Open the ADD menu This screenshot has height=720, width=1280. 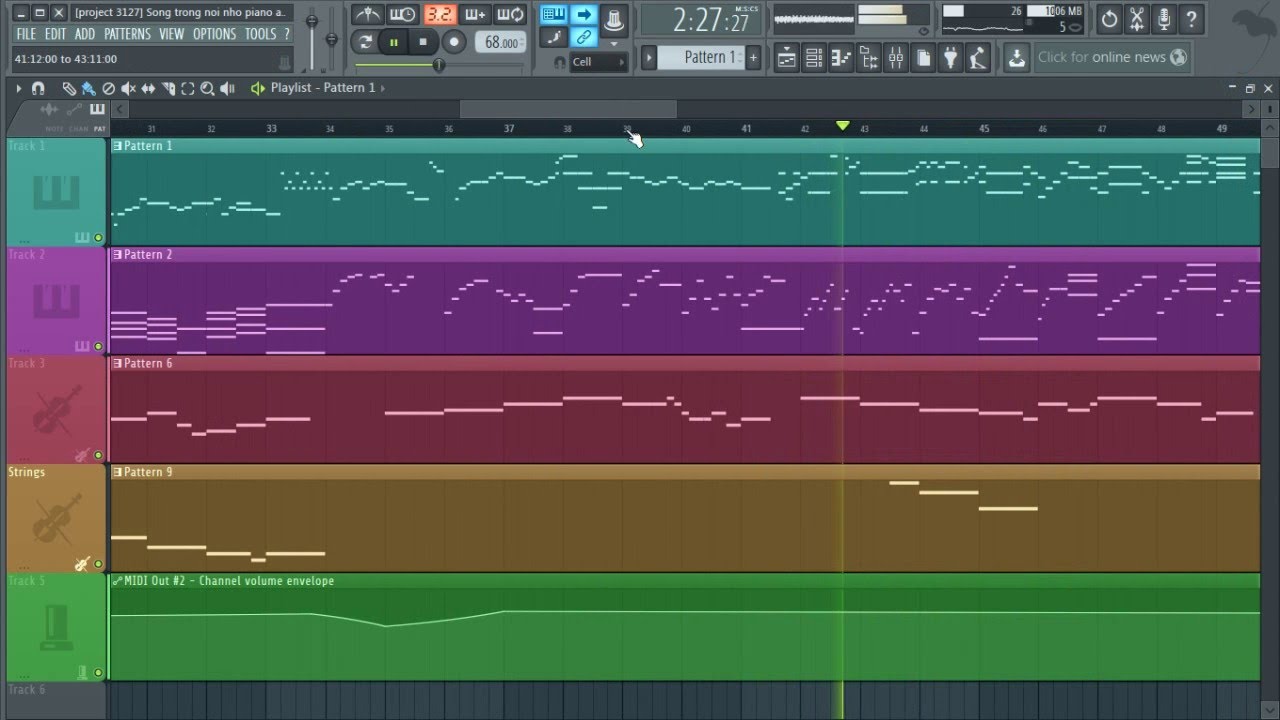coord(85,34)
